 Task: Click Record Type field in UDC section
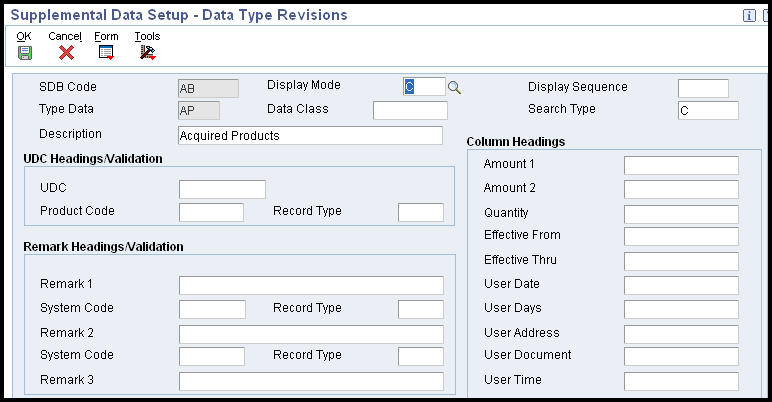click(x=420, y=212)
